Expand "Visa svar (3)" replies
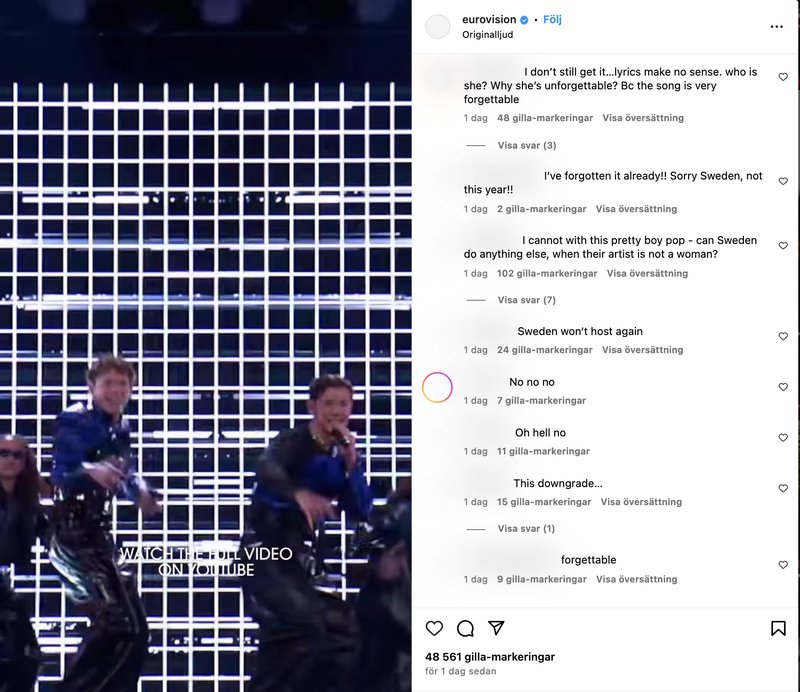Screen dimensions: 800x692 pos(527,145)
